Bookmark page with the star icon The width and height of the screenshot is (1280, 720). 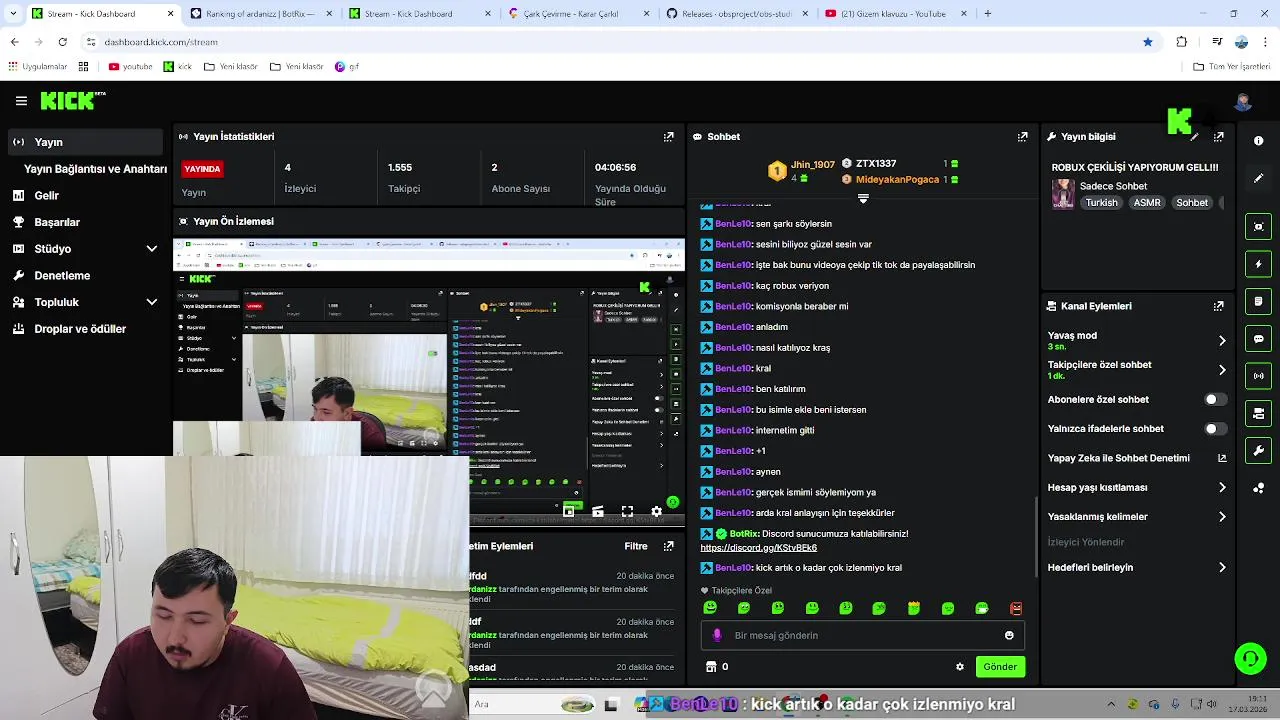(x=1147, y=42)
